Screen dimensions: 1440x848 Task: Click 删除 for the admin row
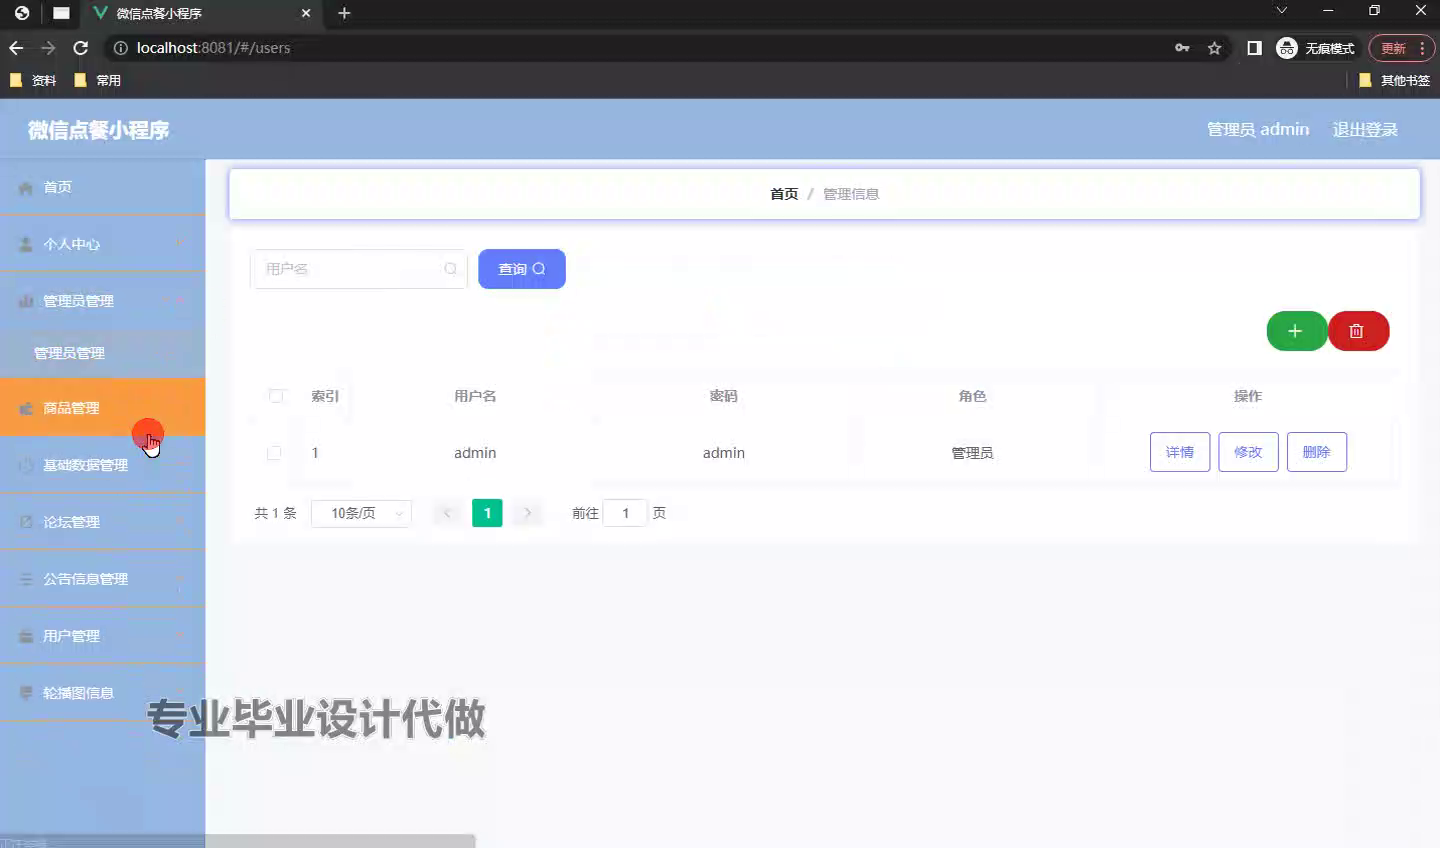click(x=1317, y=452)
